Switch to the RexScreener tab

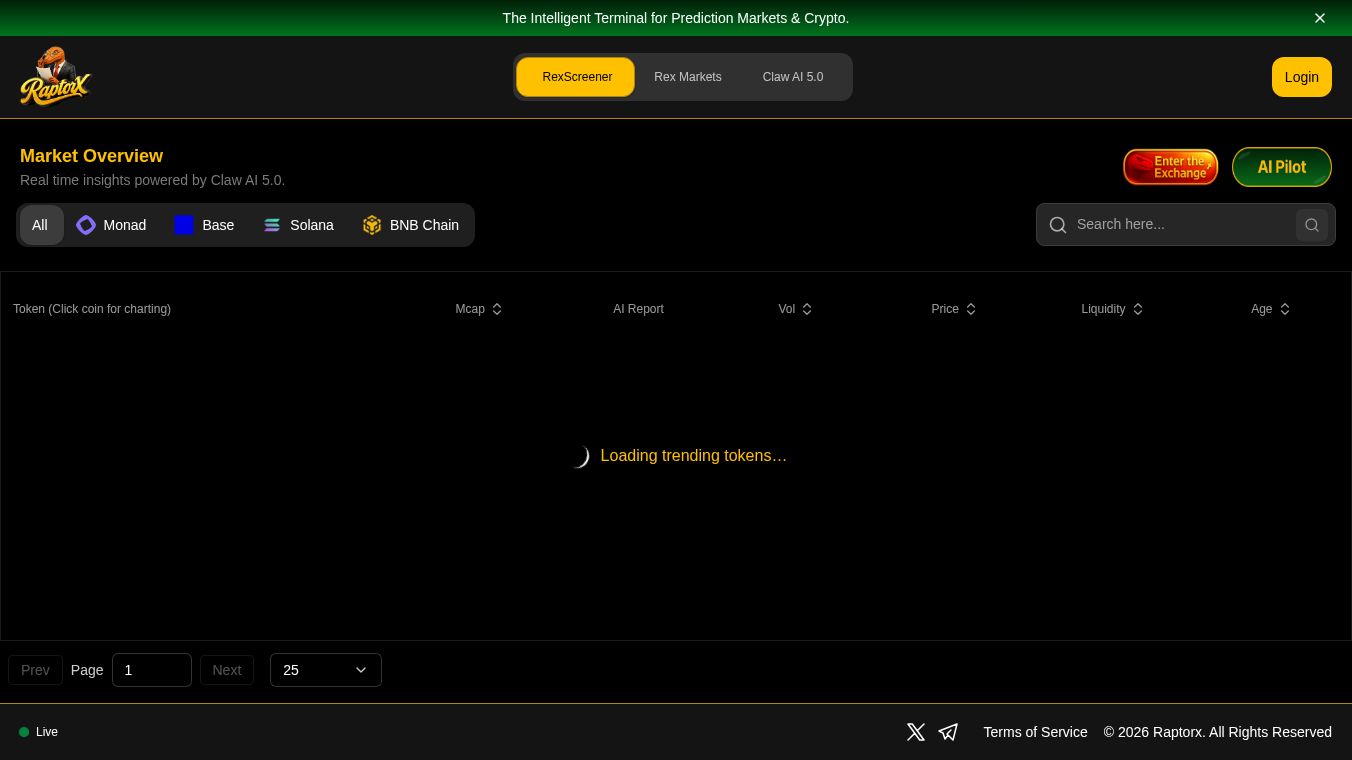pyautogui.click(x=576, y=77)
